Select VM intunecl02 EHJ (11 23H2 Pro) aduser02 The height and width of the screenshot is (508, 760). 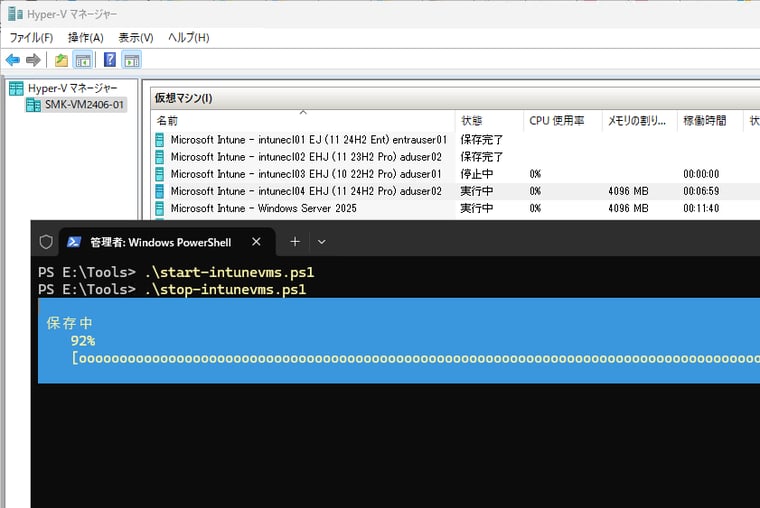[306, 157]
